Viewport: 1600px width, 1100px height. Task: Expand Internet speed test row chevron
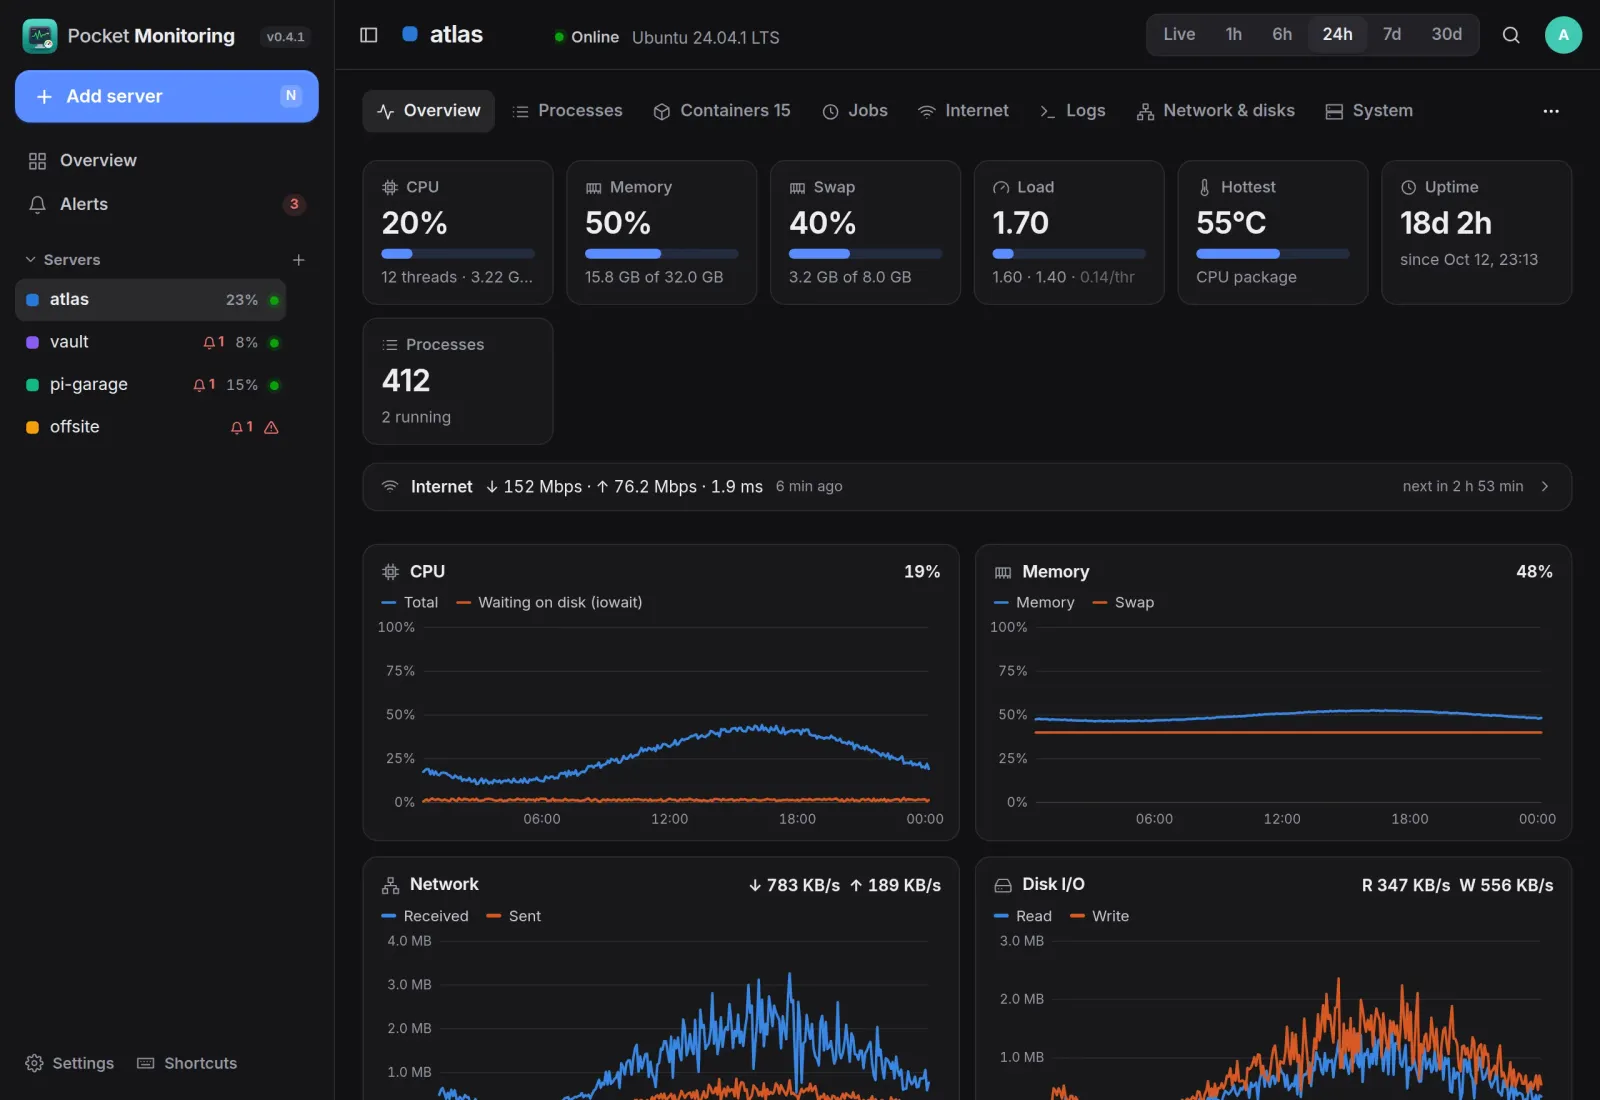pyautogui.click(x=1545, y=486)
